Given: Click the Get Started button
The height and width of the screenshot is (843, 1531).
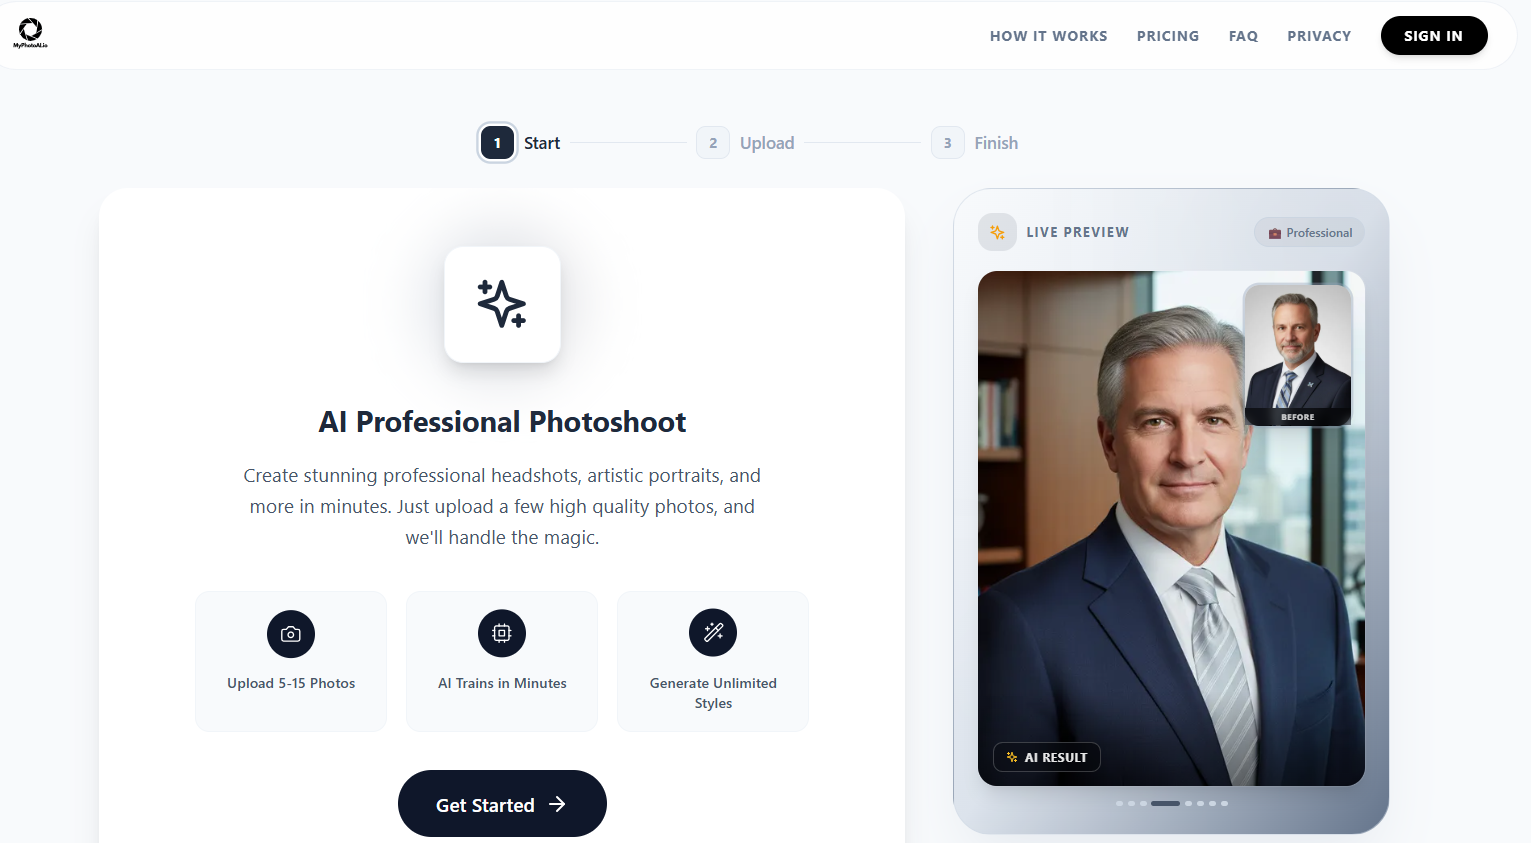Looking at the screenshot, I should (502, 804).
